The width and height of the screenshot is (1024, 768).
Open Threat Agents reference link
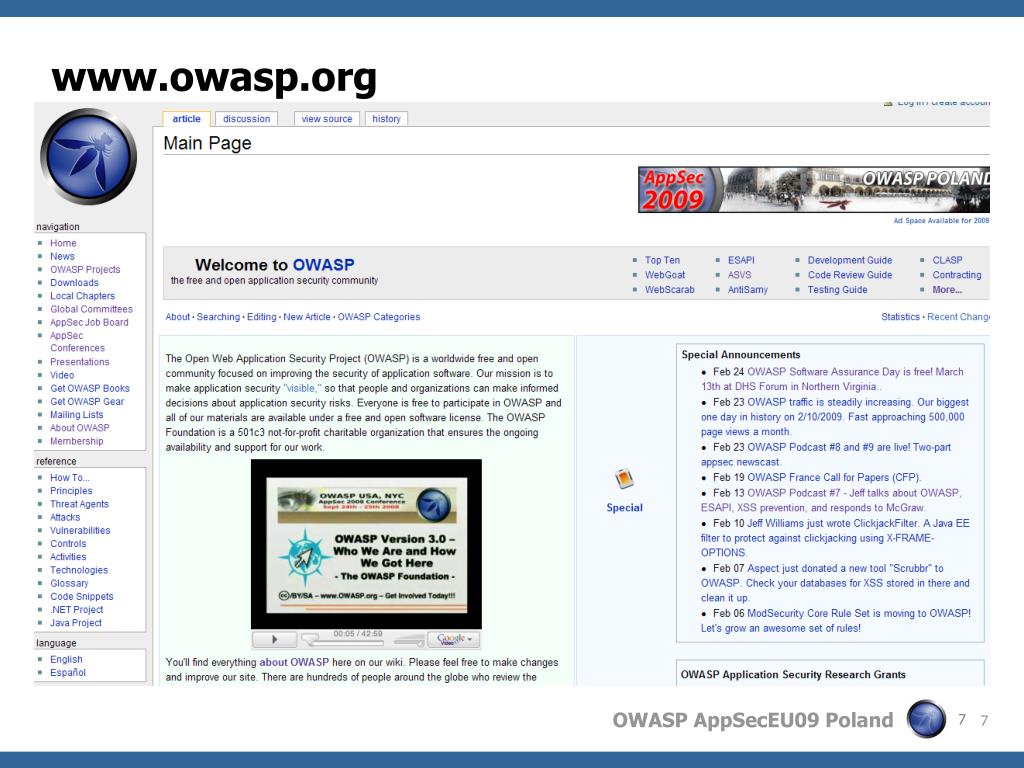79,504
